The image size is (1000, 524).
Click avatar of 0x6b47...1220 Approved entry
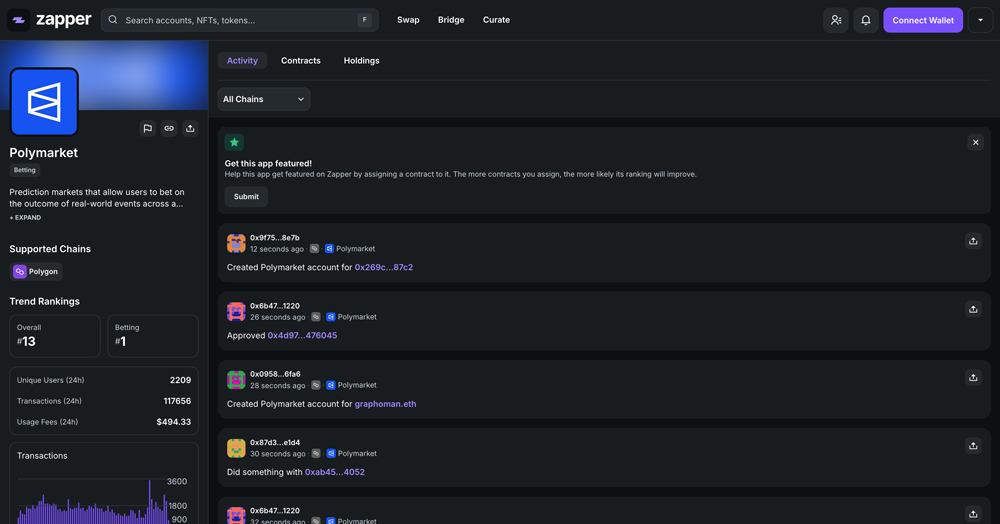(236, 311)
